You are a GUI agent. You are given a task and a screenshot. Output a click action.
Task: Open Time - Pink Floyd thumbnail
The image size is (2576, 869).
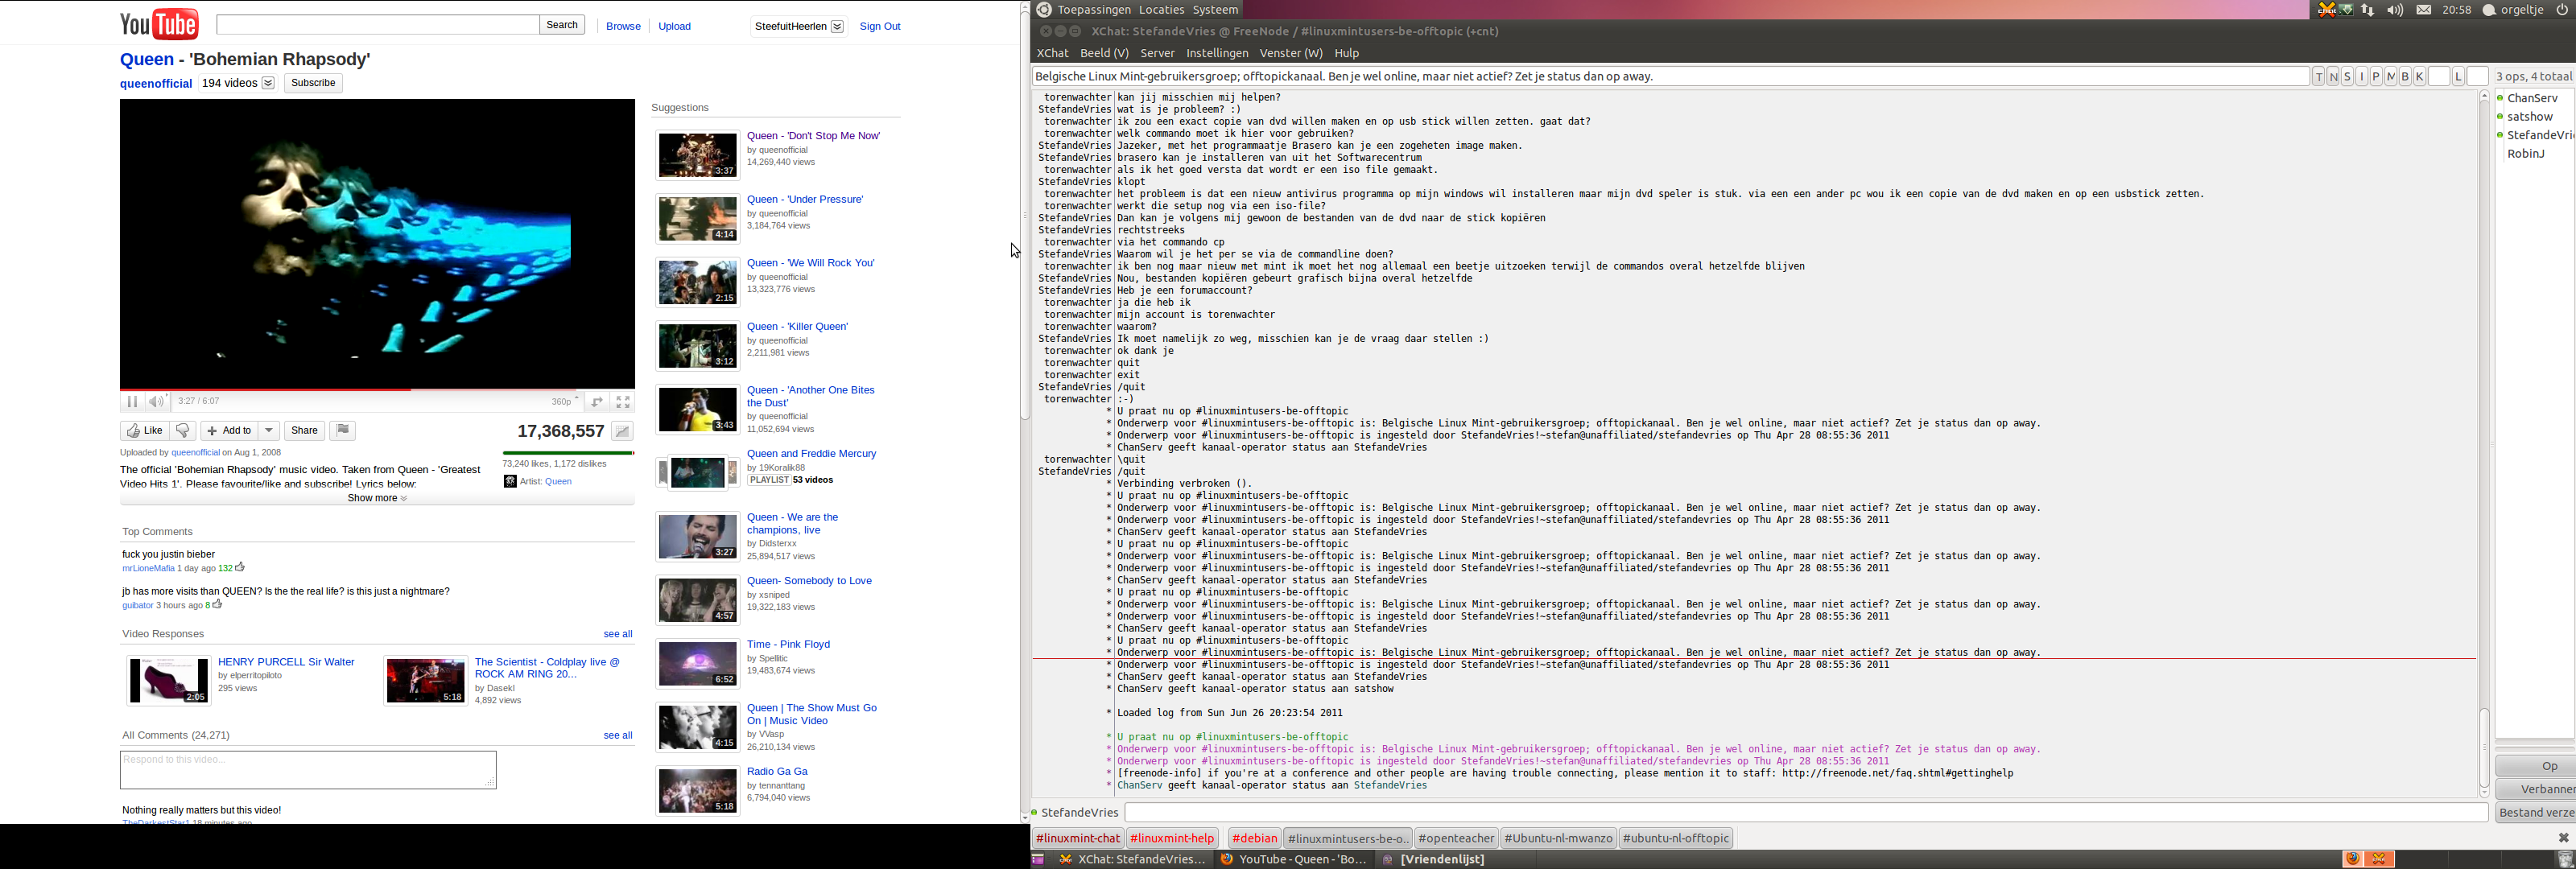coord(698,665)
